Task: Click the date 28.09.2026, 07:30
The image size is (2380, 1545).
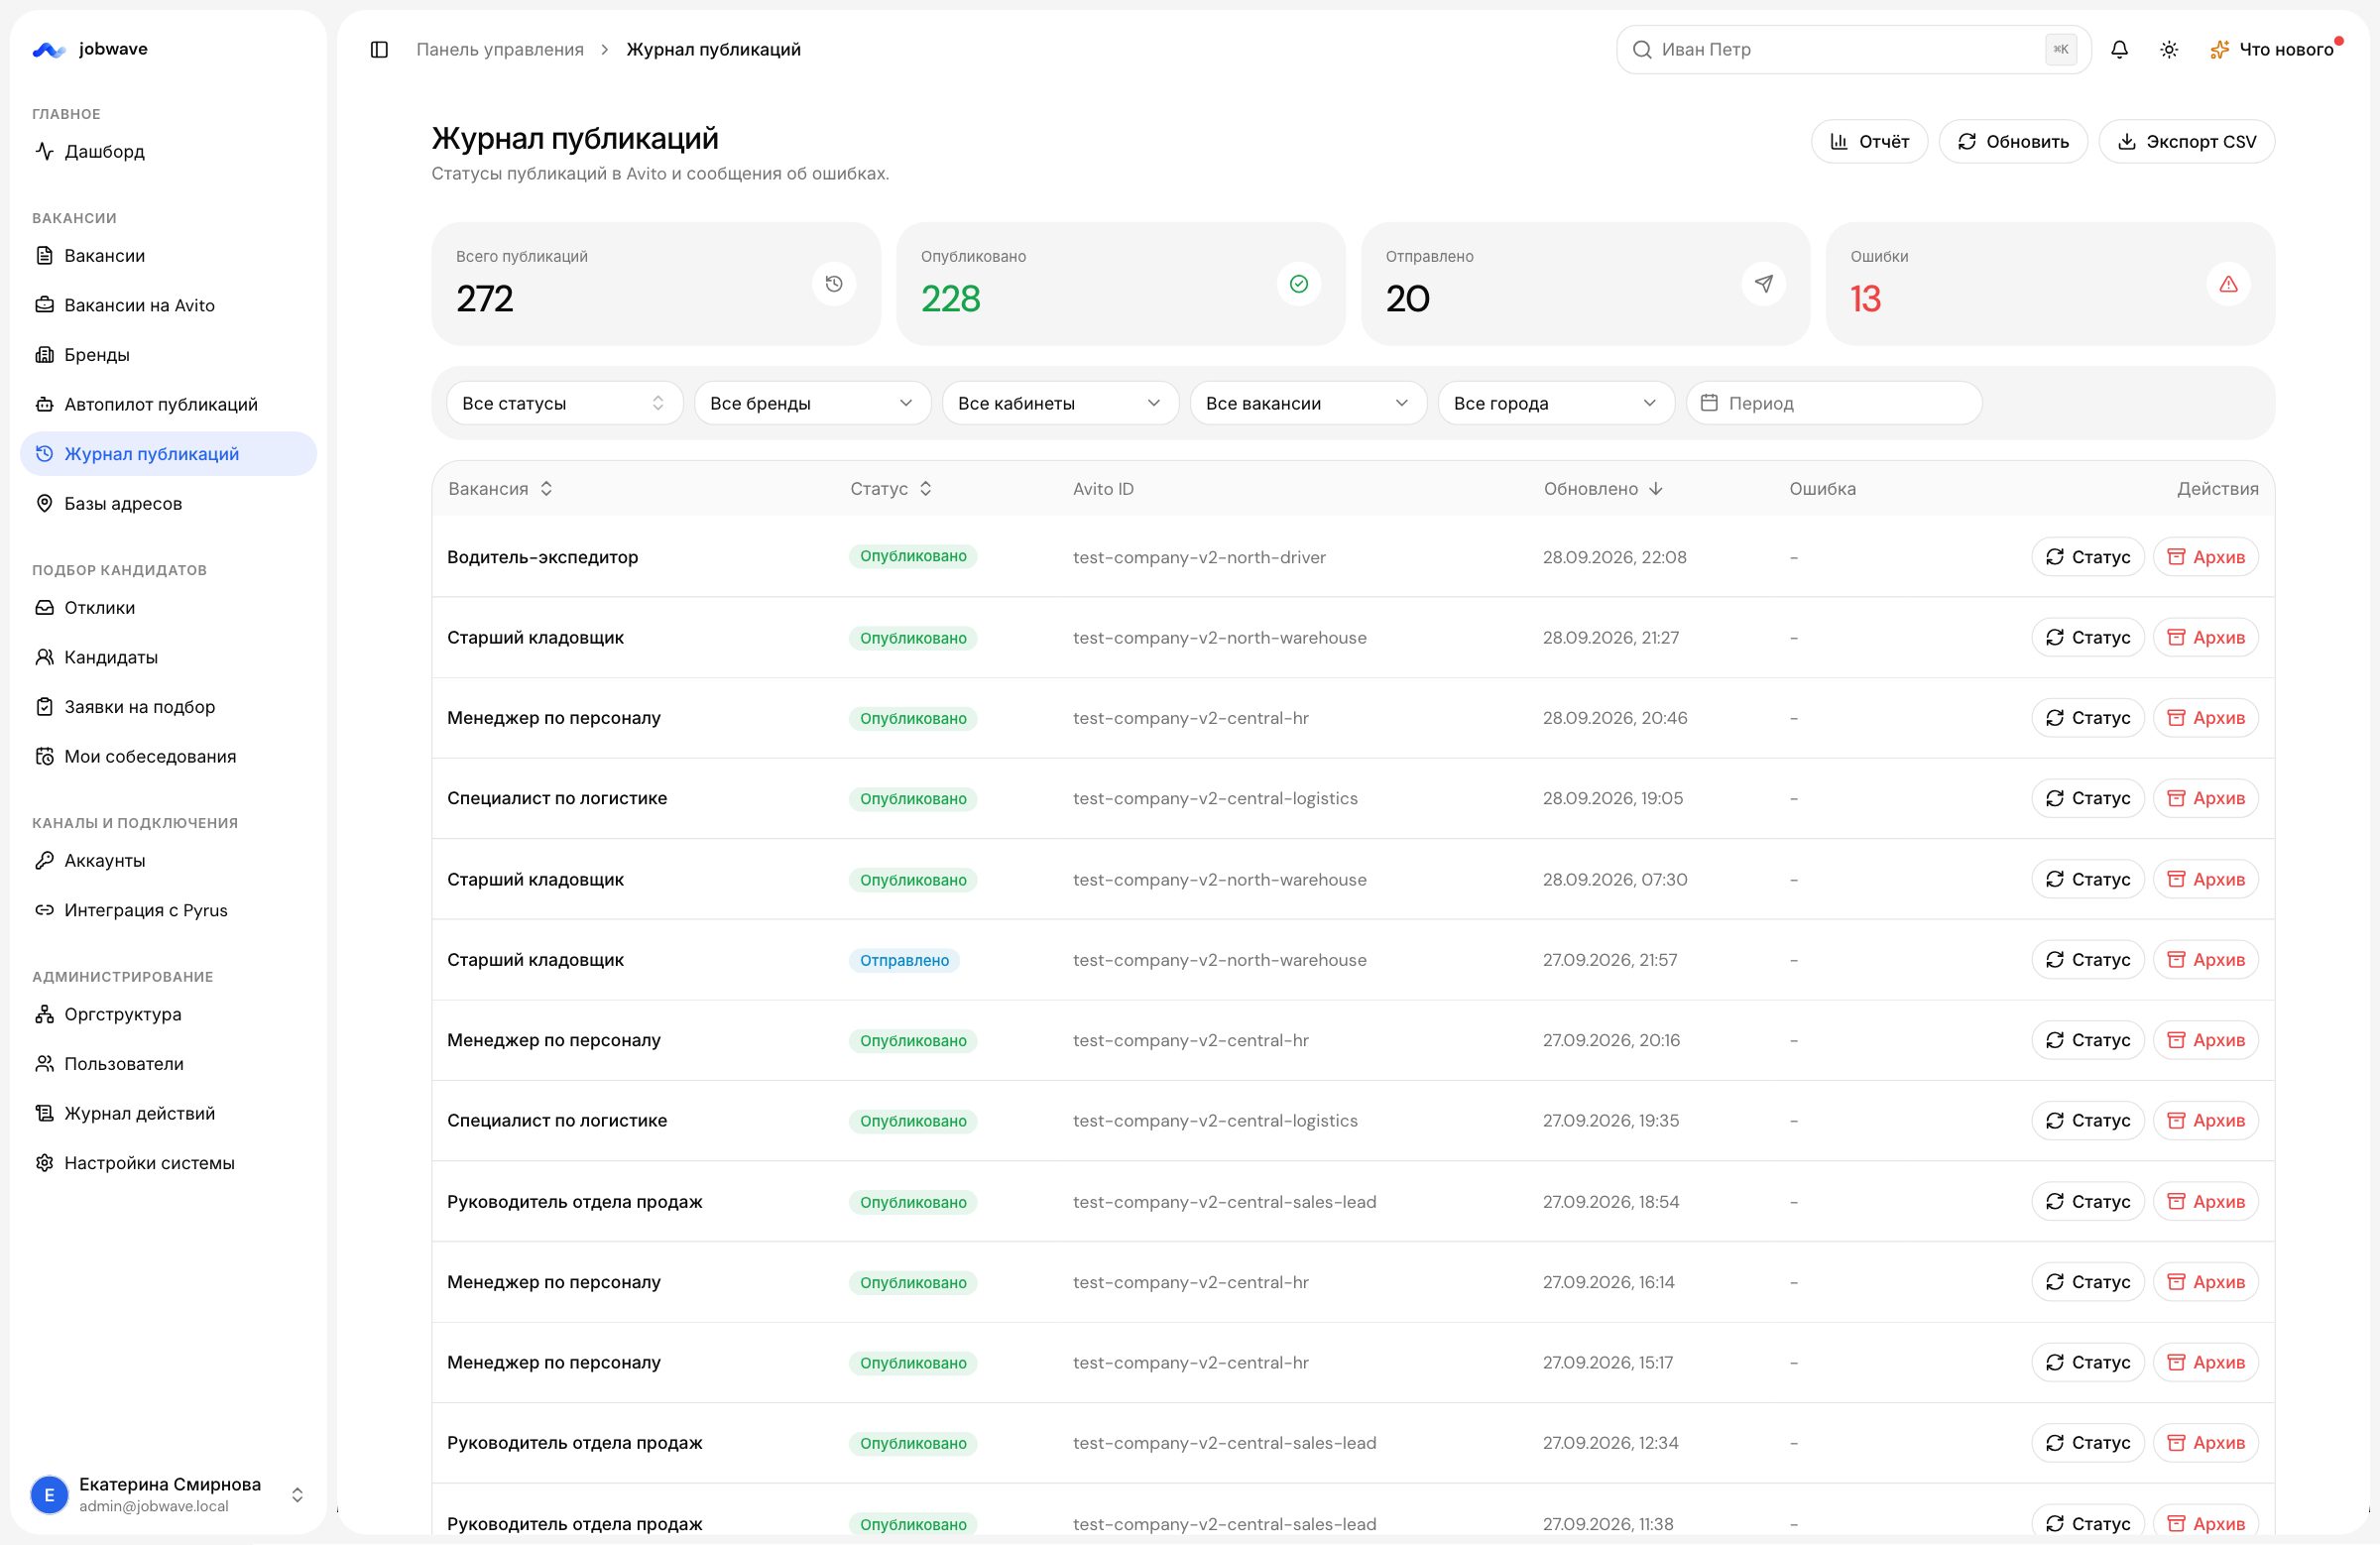Action: tap(1614, 880)
